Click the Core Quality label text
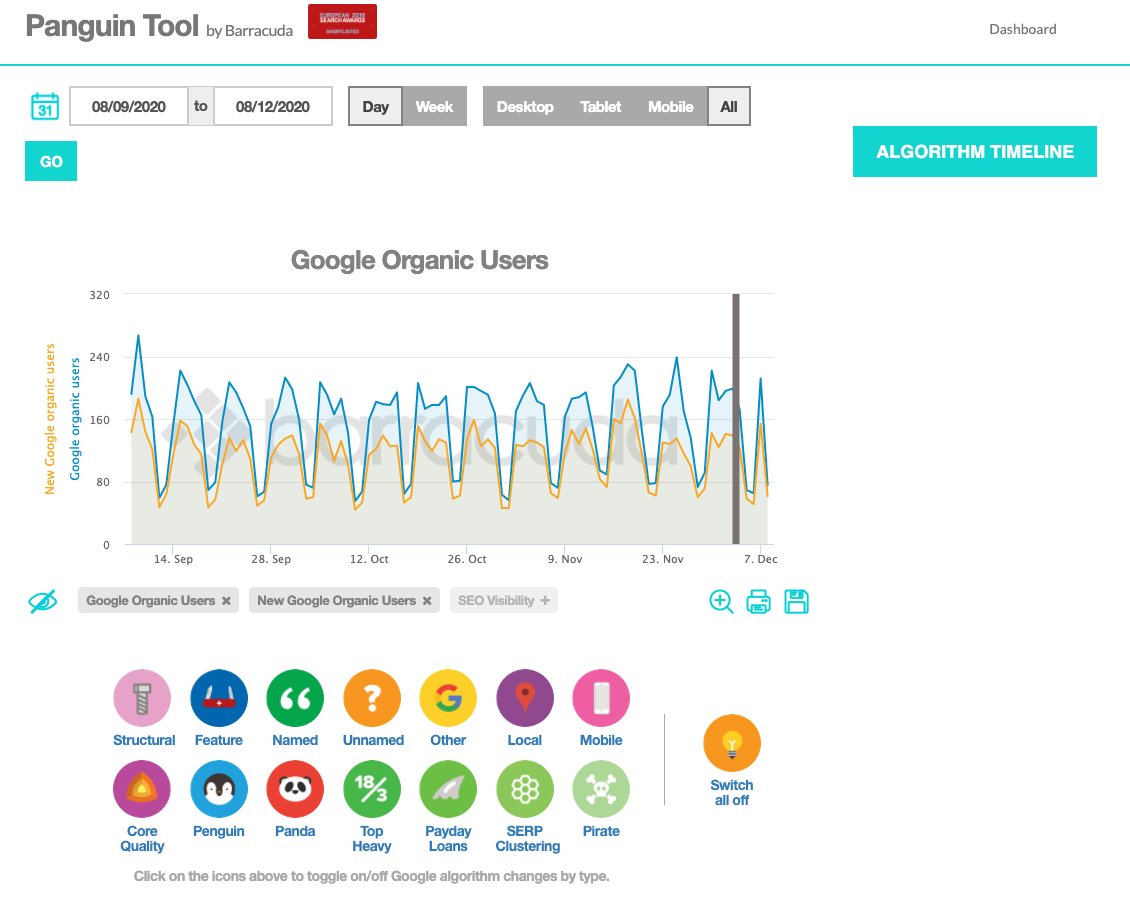The height and width of the screenshot is (906, 1130). click(142, 838)
